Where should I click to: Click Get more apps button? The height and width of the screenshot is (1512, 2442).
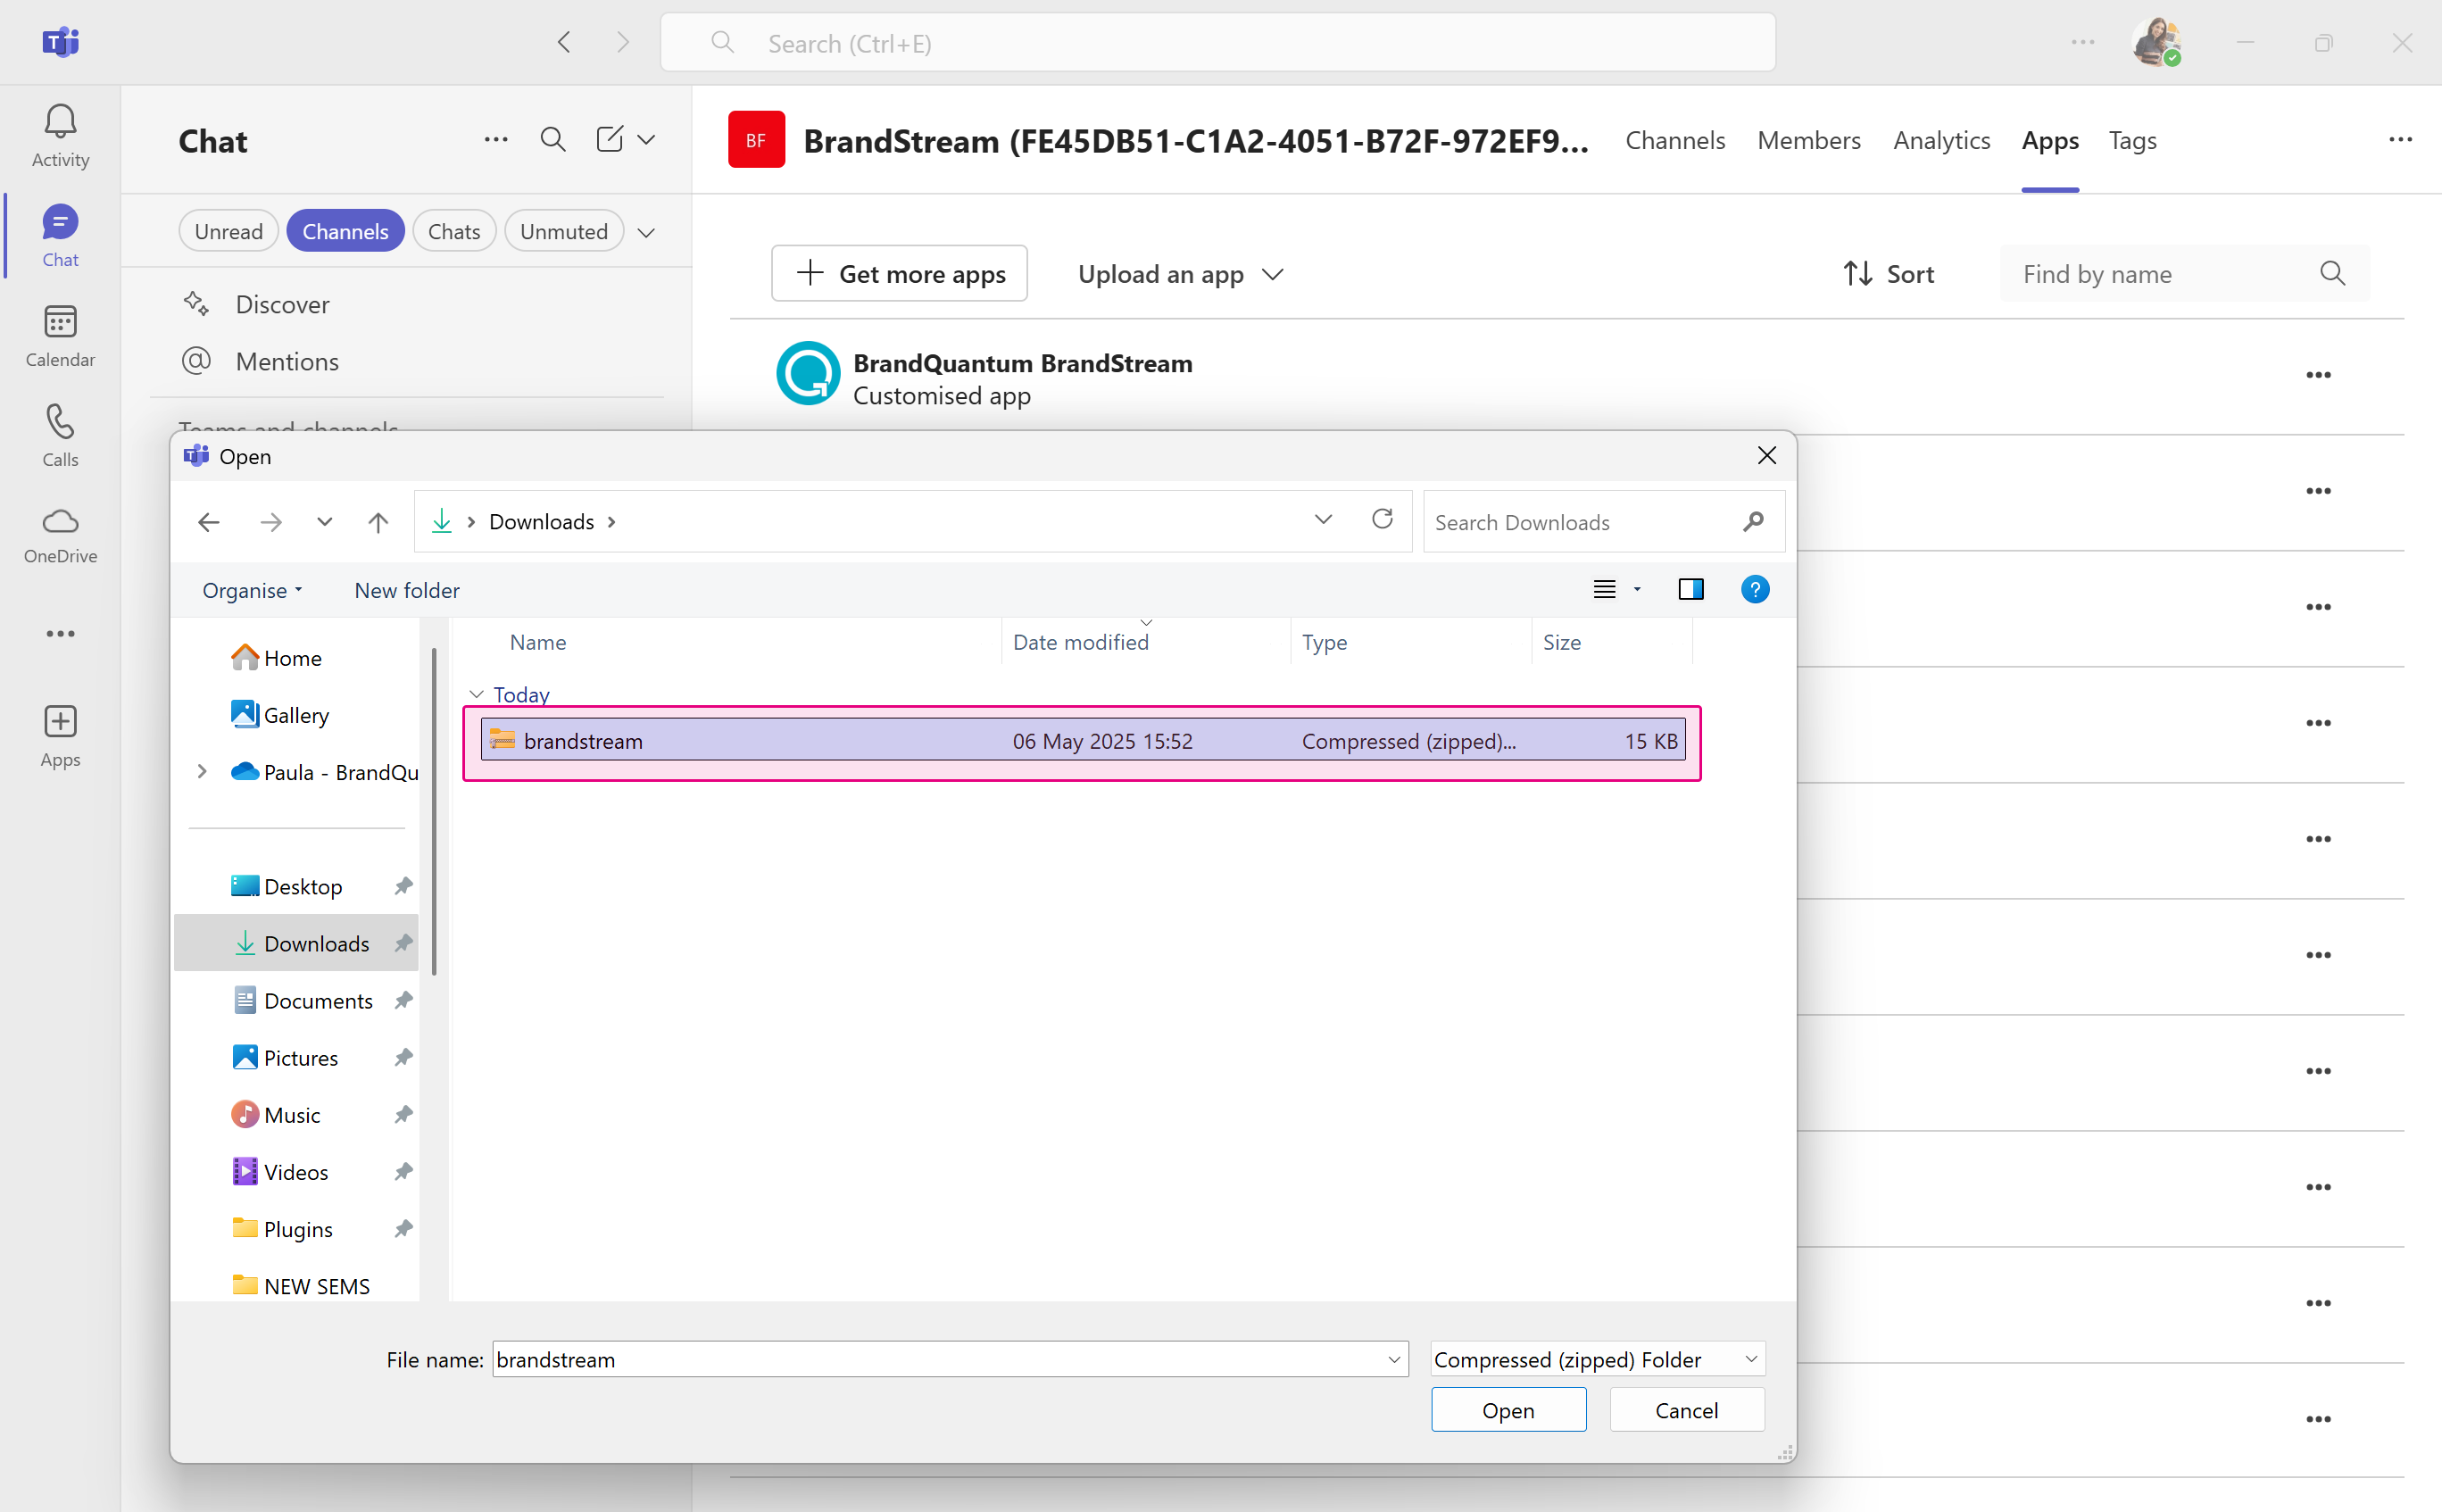[899, 274]
